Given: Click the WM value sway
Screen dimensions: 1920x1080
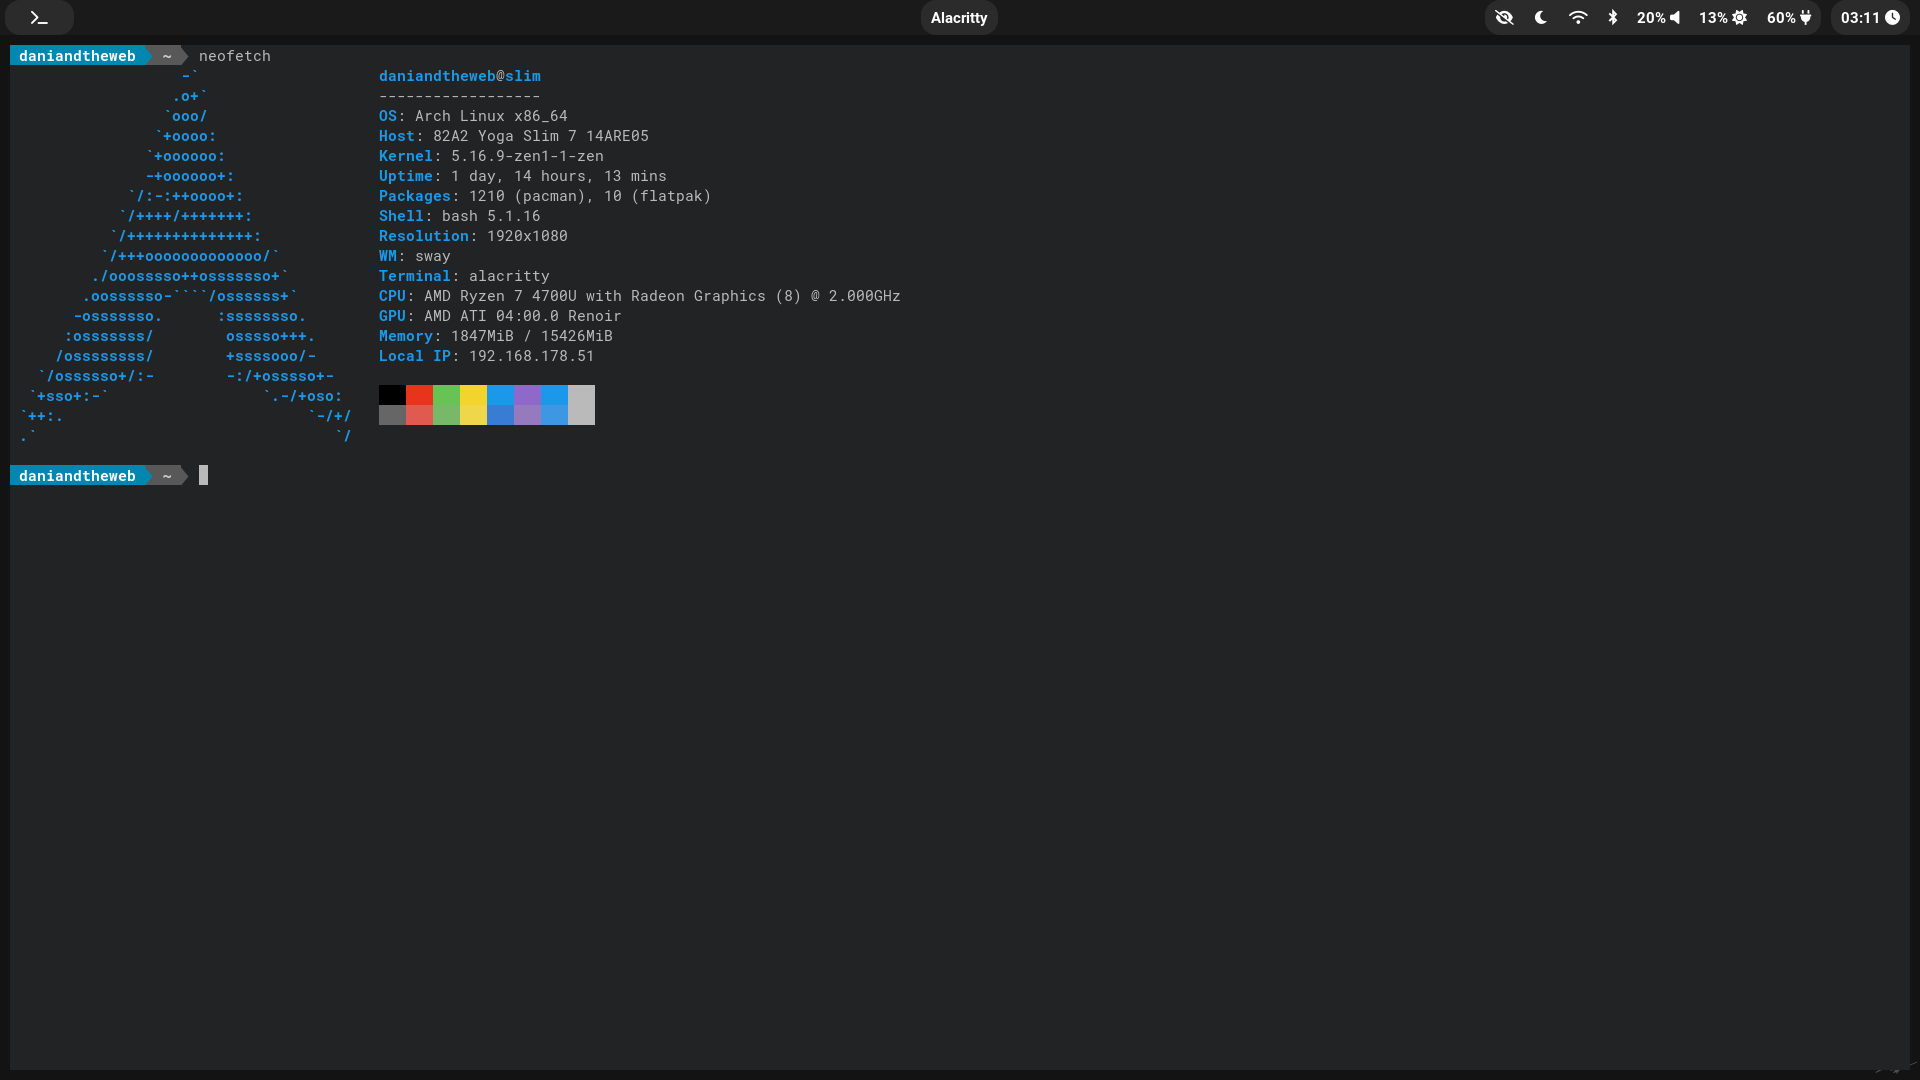Looking at the screenshot, I should click(433, 256).
